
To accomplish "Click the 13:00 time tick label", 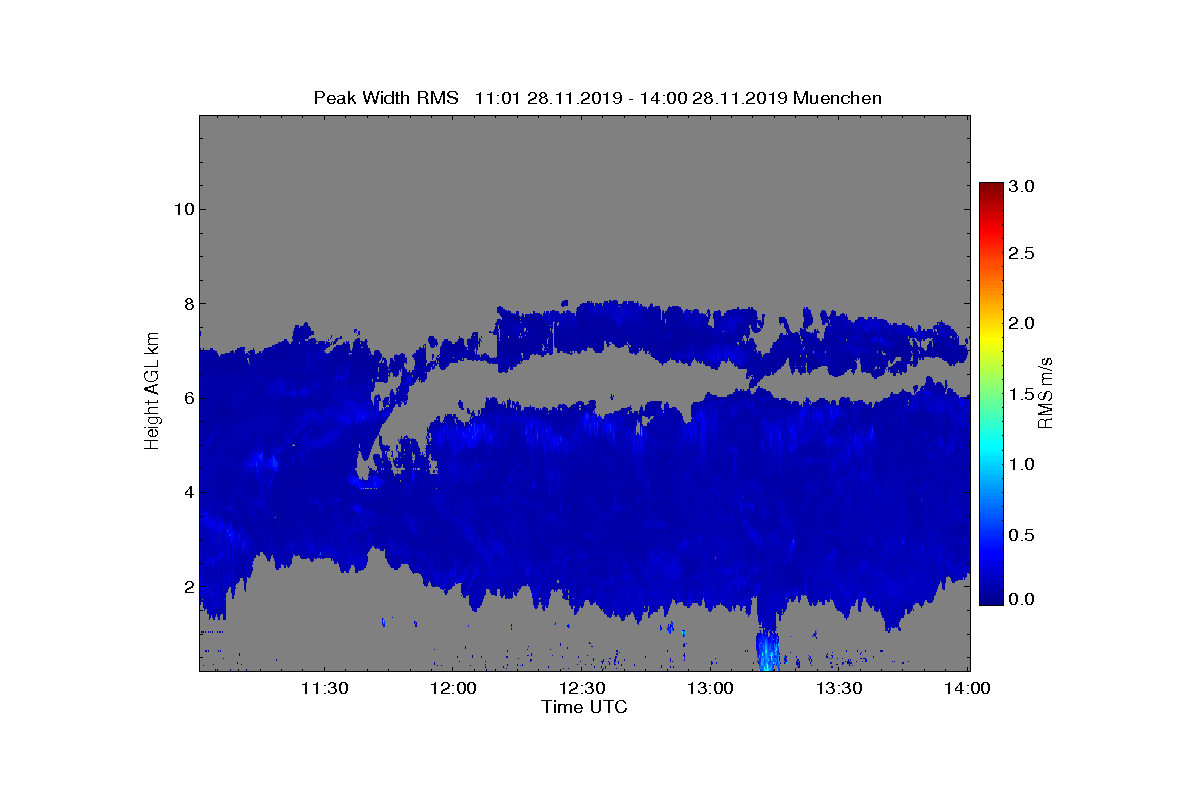I will (x=711, y=688).
